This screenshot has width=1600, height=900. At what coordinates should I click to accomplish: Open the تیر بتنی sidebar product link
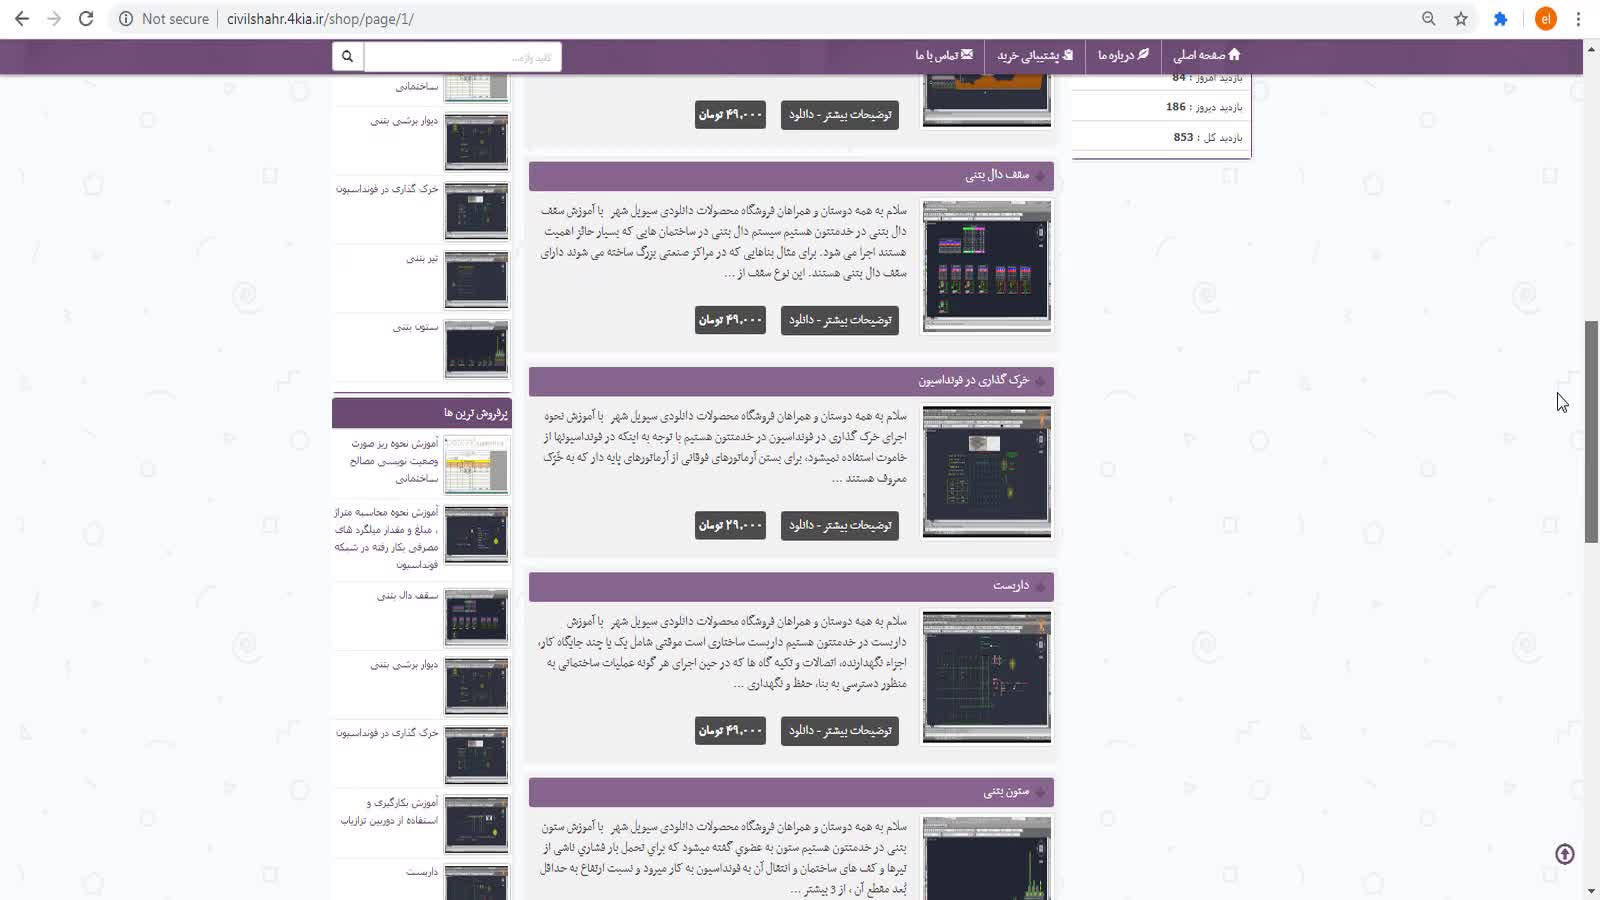(x=421, y=259)
